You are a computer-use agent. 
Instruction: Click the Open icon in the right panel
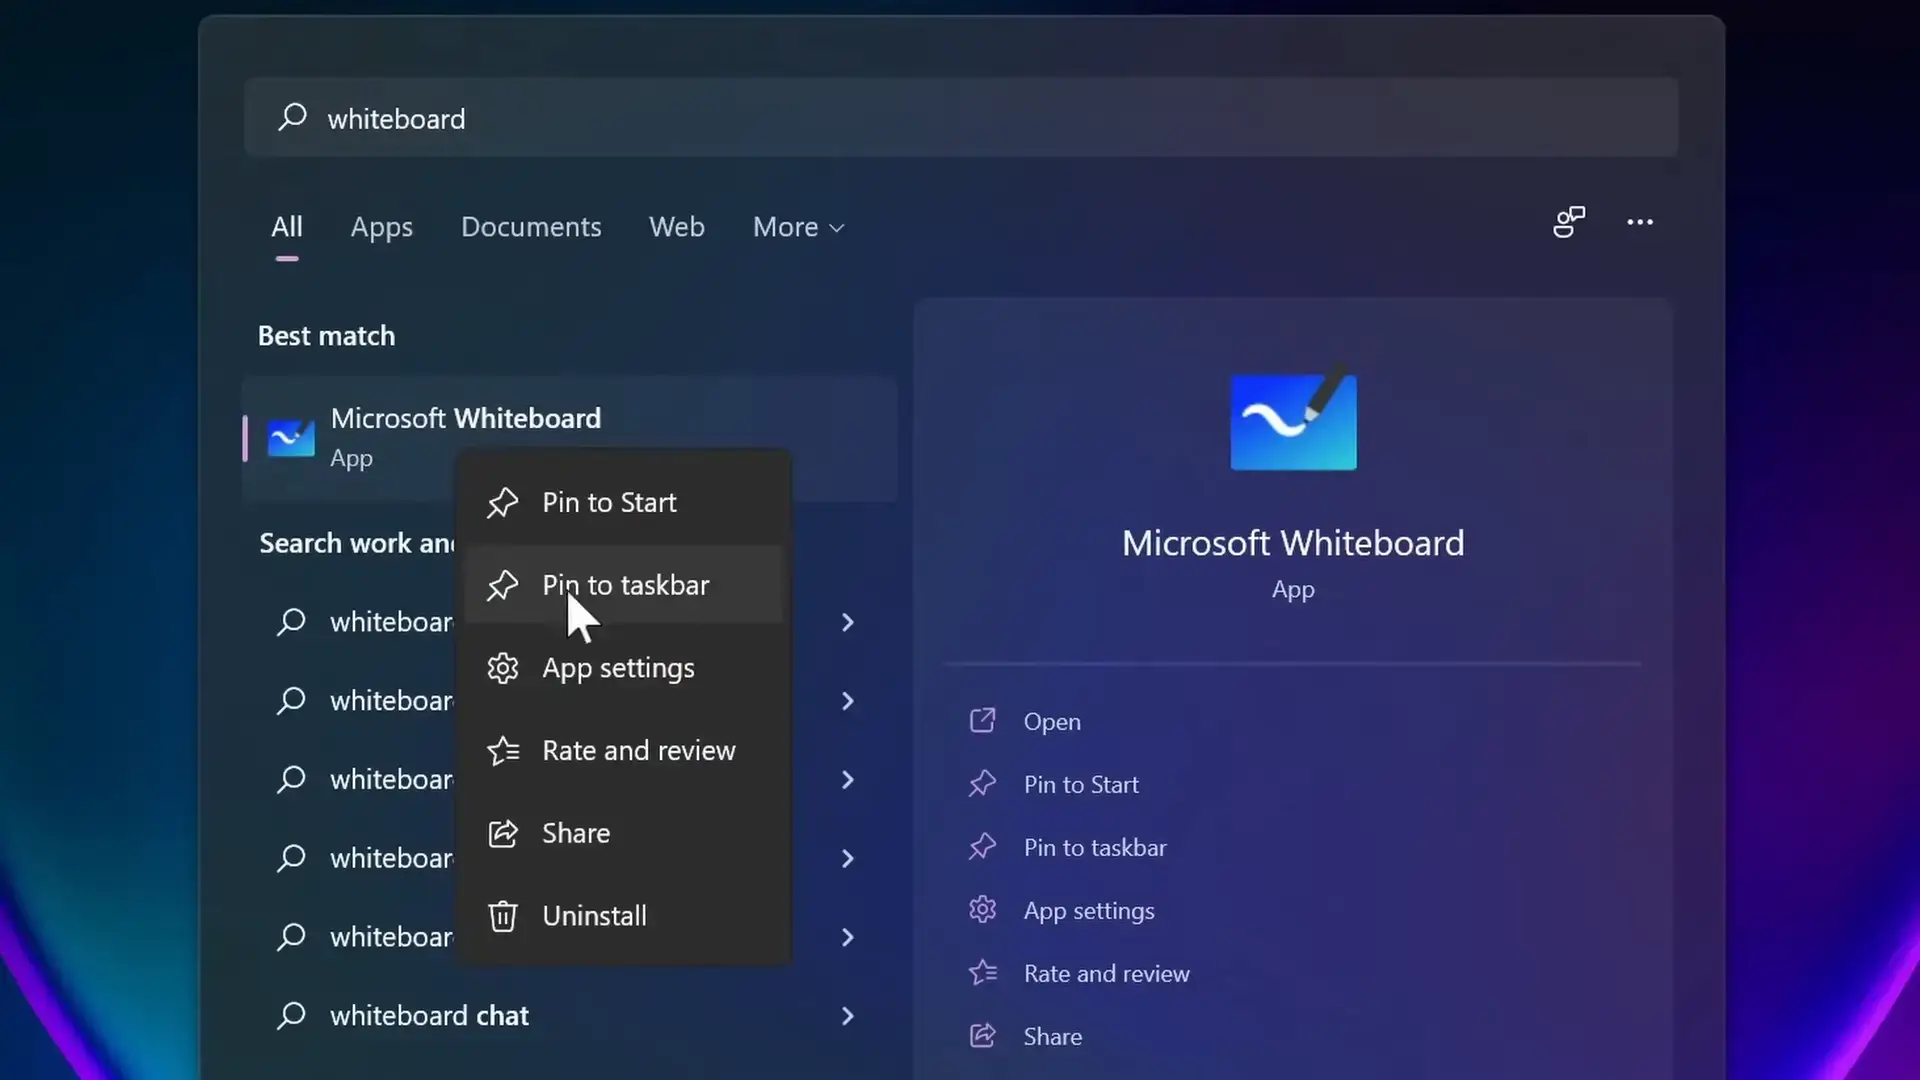pyautogui.click(x=982, y=721)
